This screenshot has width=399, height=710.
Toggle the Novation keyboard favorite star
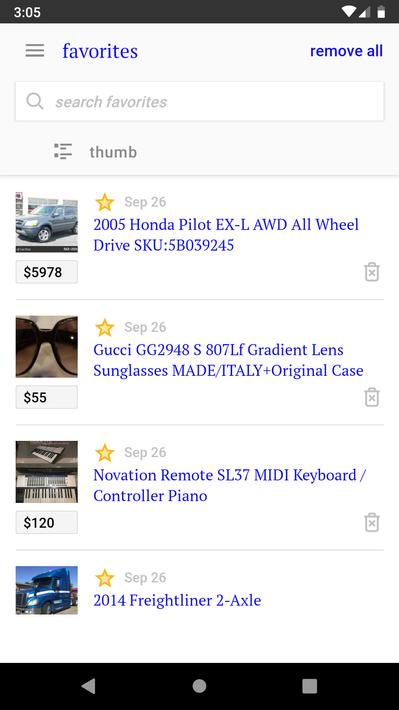pyautogui.click(x=105, y=452)
